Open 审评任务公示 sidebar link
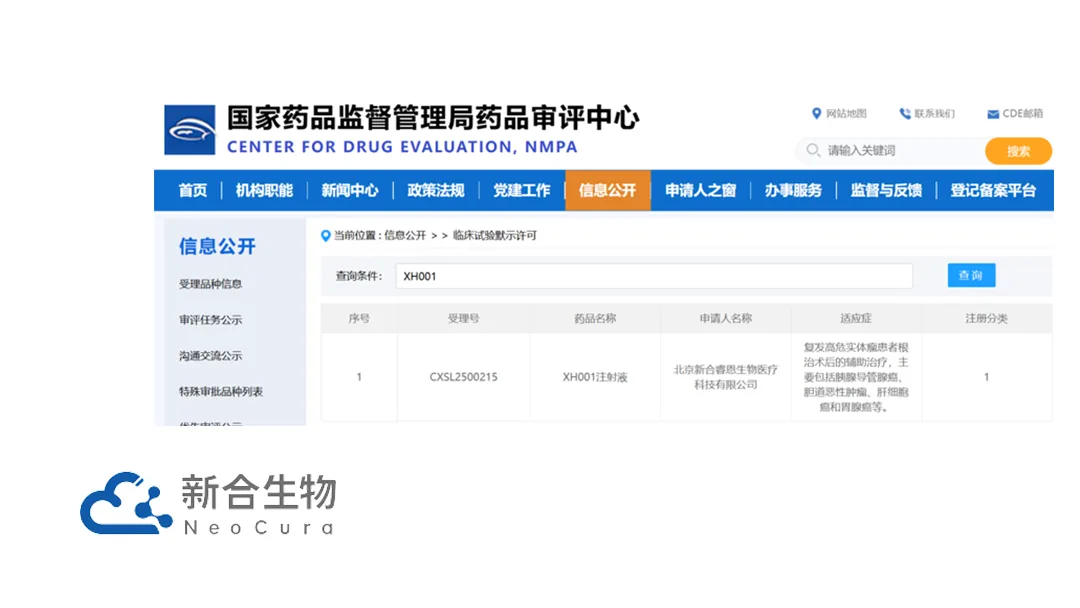Screen dimensions: 1080x608 click(210, 320)
